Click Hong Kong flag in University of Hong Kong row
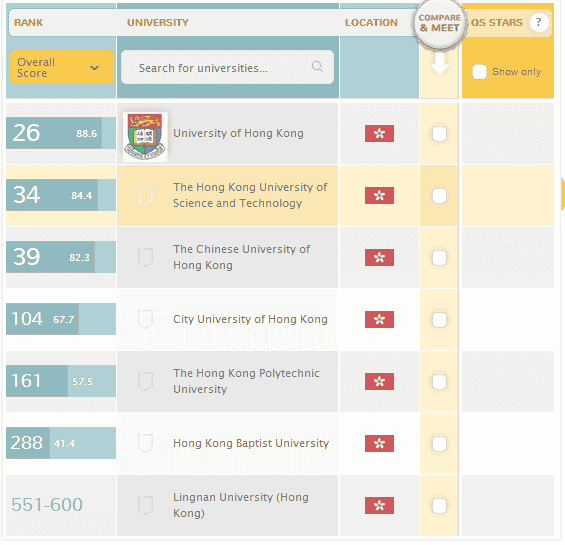This screenshot has height=545, width=565. click(x=379, y=134)
